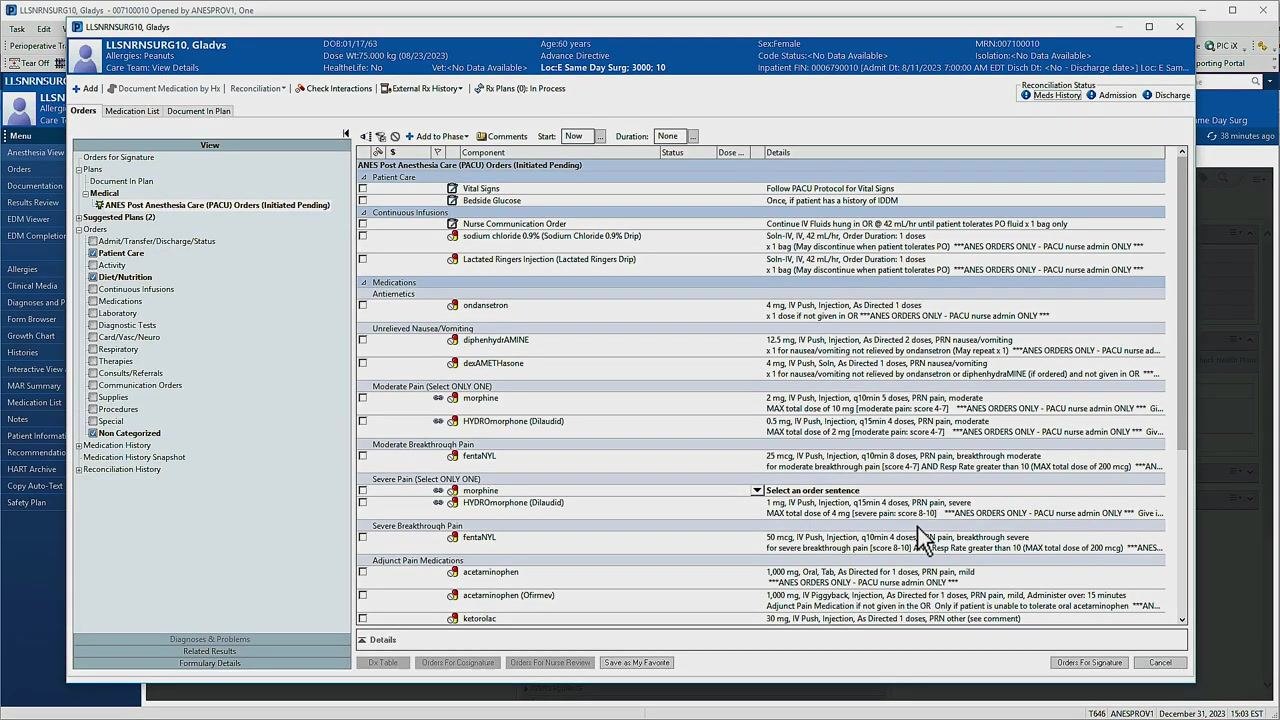Click the link icon beside HYDROmorphone moderate pain
This screenshot has width=1280, height=720.
coord(438,421)
